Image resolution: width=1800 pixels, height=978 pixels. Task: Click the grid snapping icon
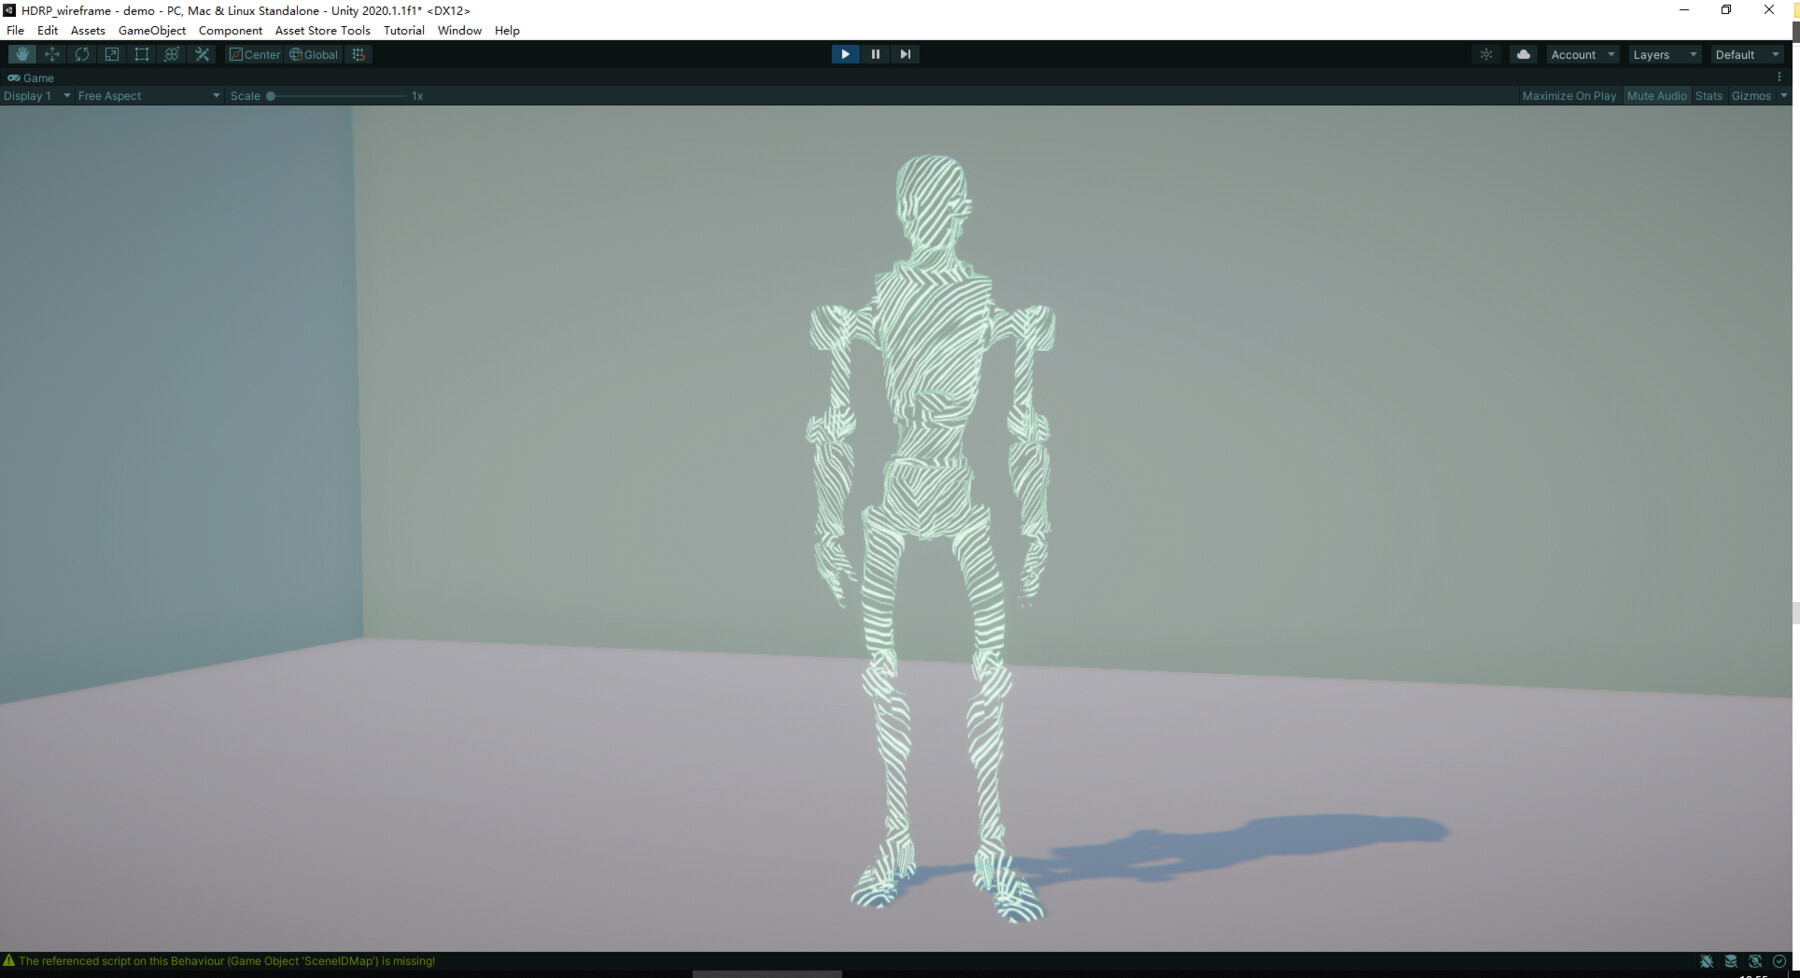coord(358,54)
